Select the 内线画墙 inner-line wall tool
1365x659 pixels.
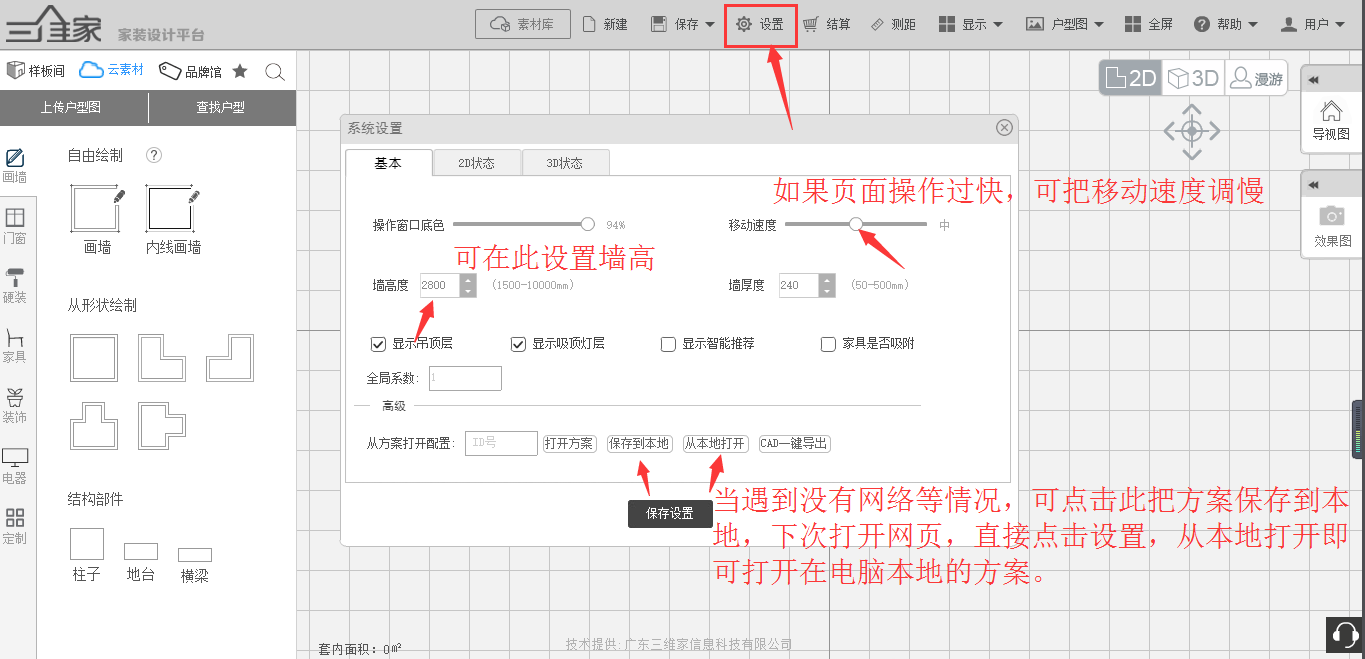tap(171, 210)
